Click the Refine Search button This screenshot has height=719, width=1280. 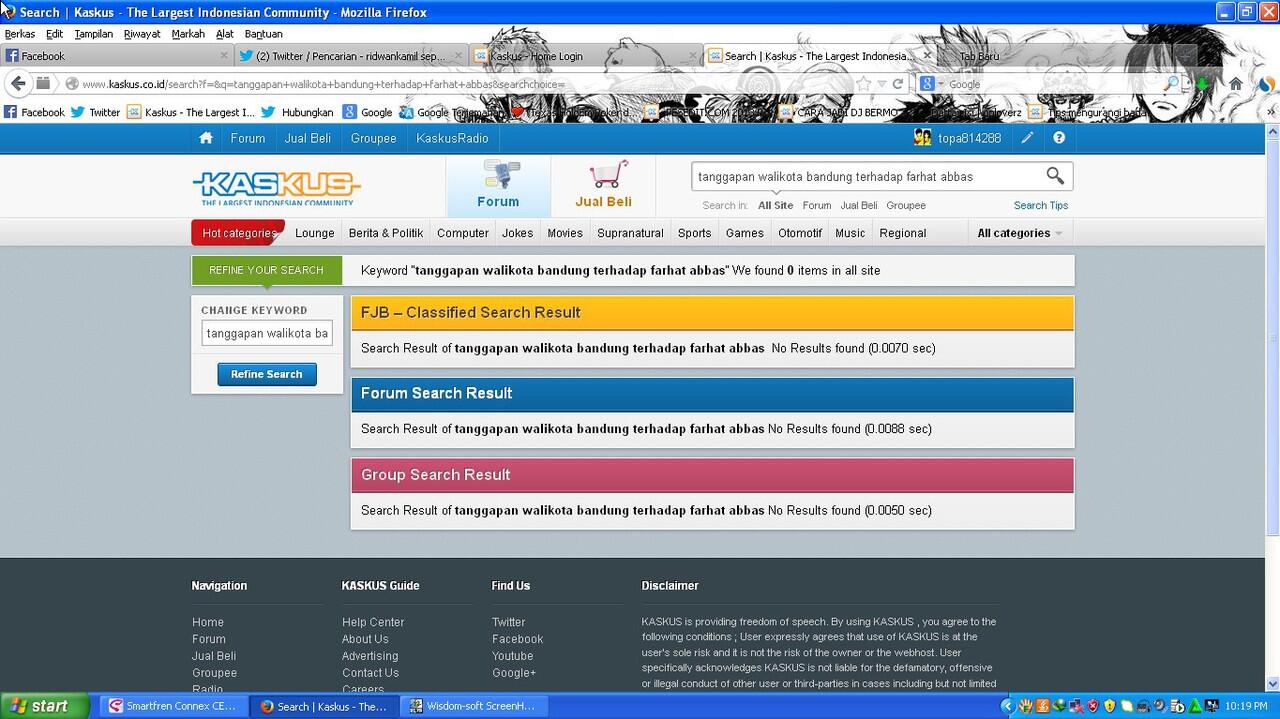coord(267,374)
